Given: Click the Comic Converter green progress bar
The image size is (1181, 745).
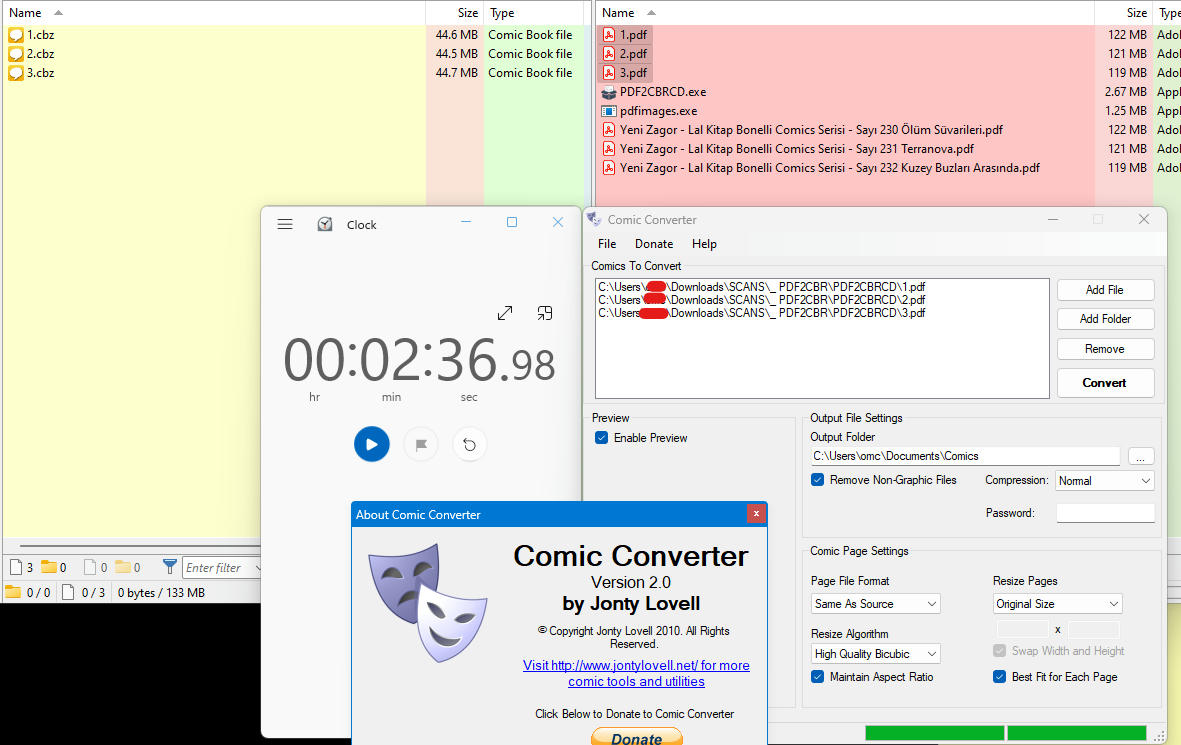Looking at the screenshot, I should tap(1006, 733).
